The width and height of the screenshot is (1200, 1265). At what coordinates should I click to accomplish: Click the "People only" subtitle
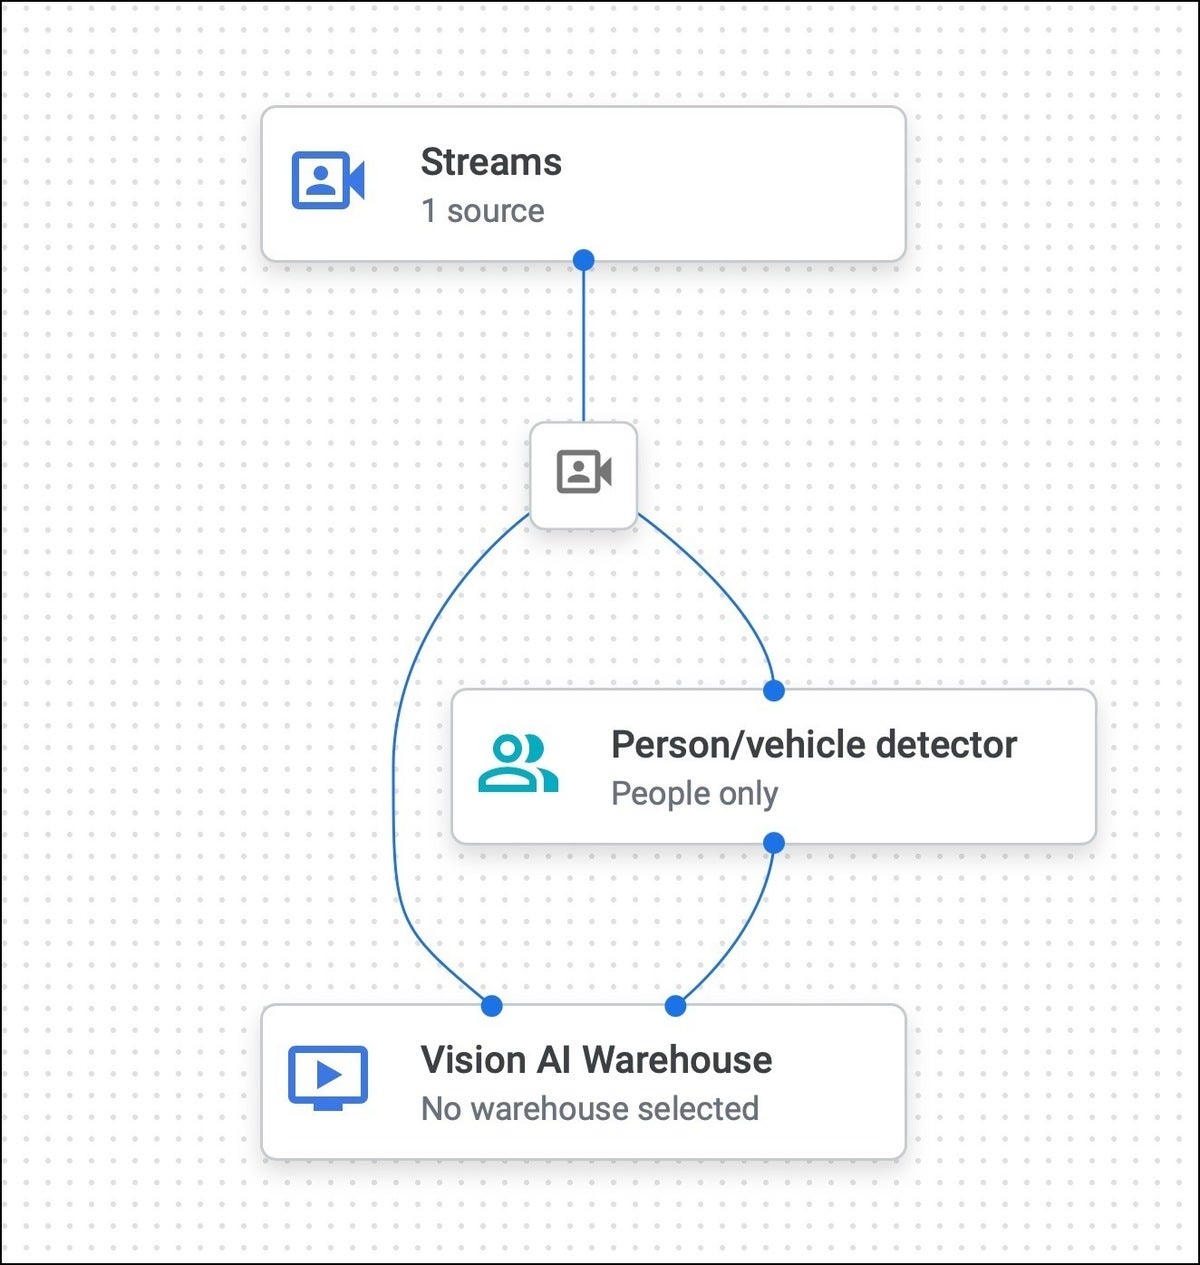point(694,794)
